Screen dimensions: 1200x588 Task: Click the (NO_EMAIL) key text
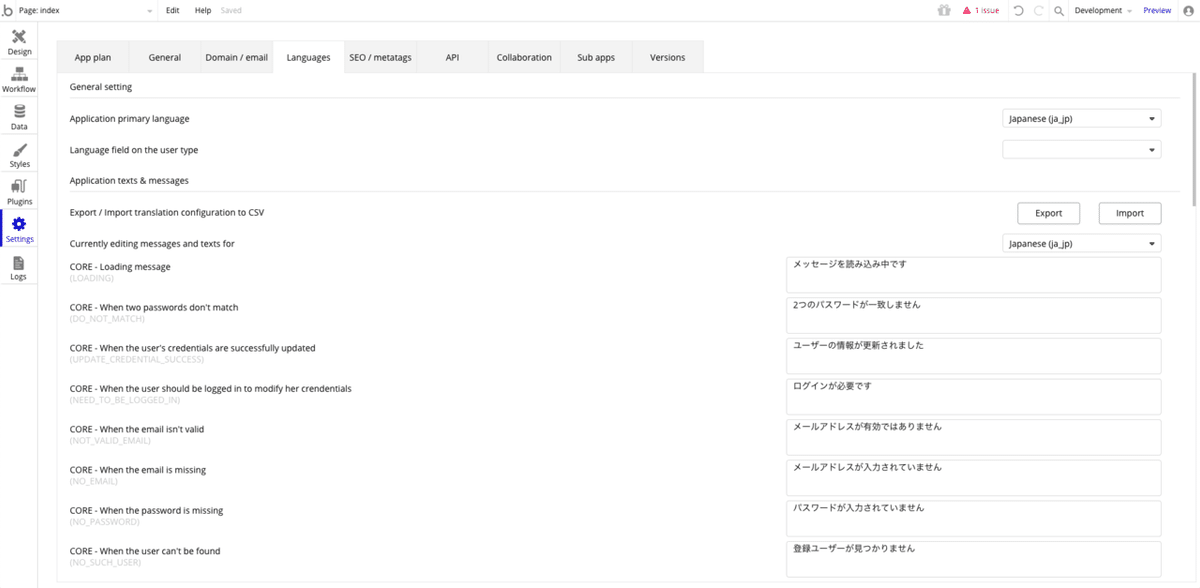coord(92,481)
